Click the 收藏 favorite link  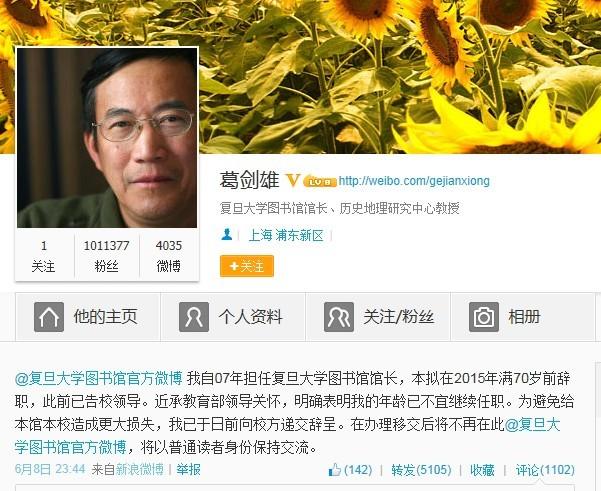tap(482, 470)
